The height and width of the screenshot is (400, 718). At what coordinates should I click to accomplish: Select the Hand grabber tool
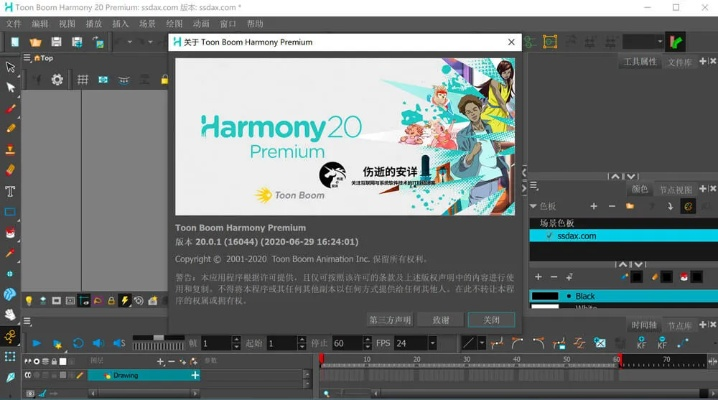coord(10,314)
